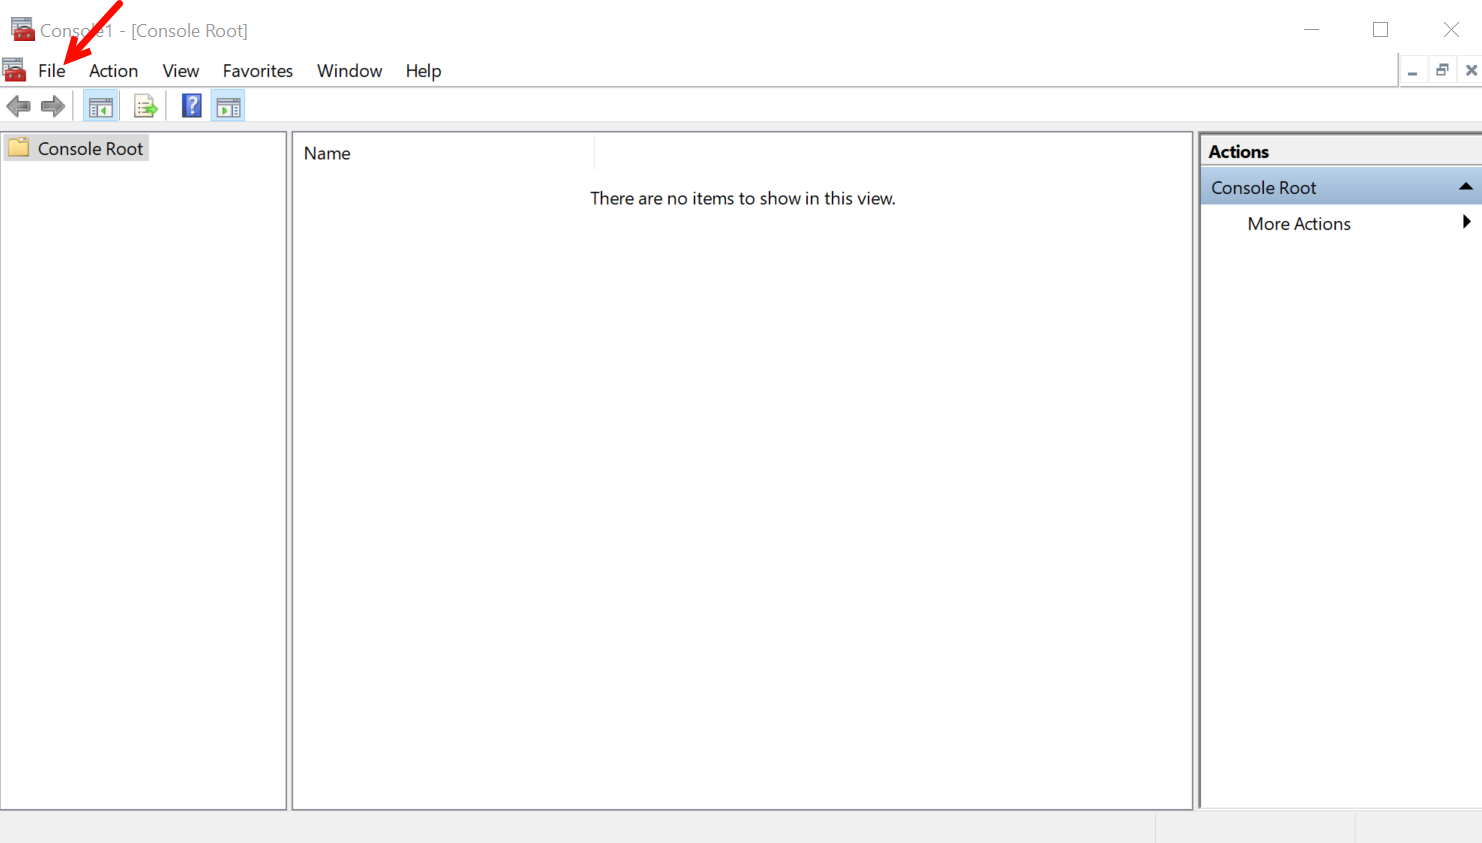
Task: Minimize the inner Console Root child window
Action: [1412, 70]
